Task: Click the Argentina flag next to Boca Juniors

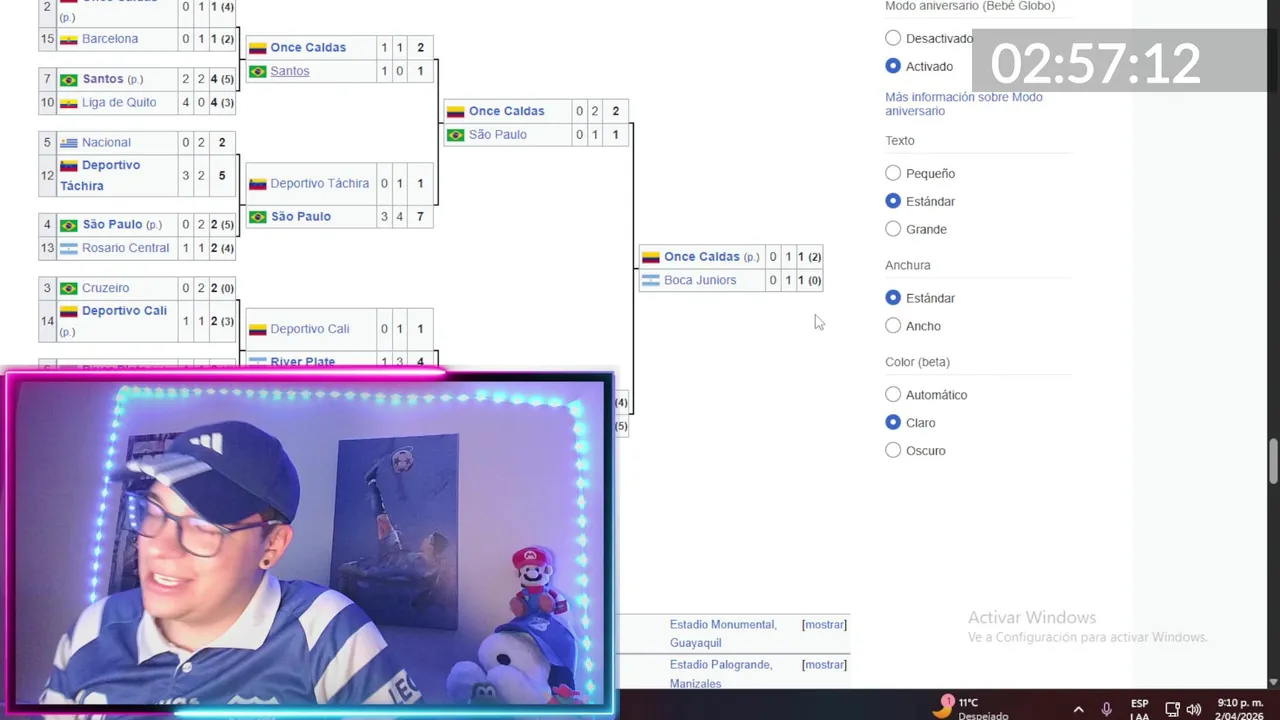Action: [650, 281]
